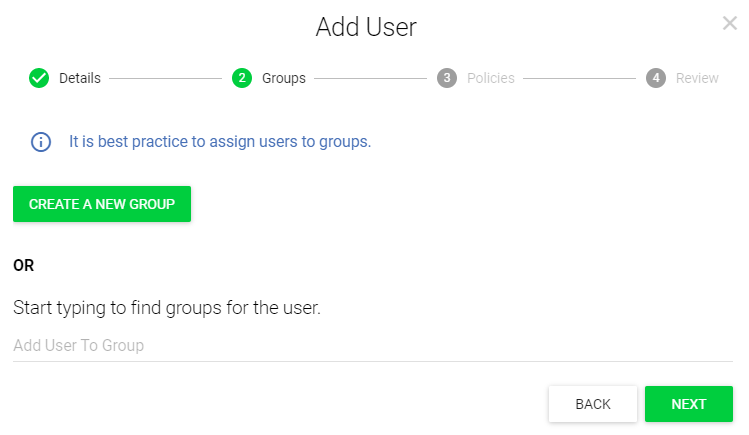
Task: Select the Groups step number 2 circle
Action: [242, 78]
